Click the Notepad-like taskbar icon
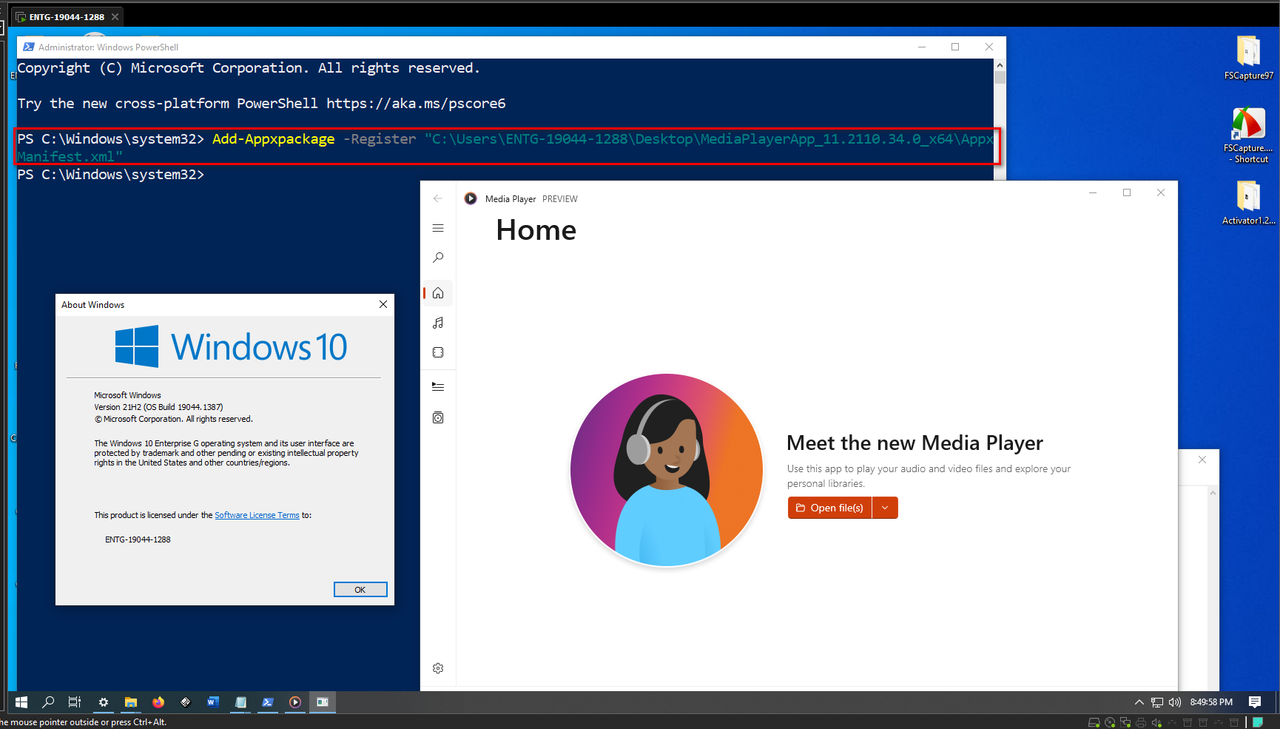The height and width of the screenshot is (729, 1280). pos(240,702)
